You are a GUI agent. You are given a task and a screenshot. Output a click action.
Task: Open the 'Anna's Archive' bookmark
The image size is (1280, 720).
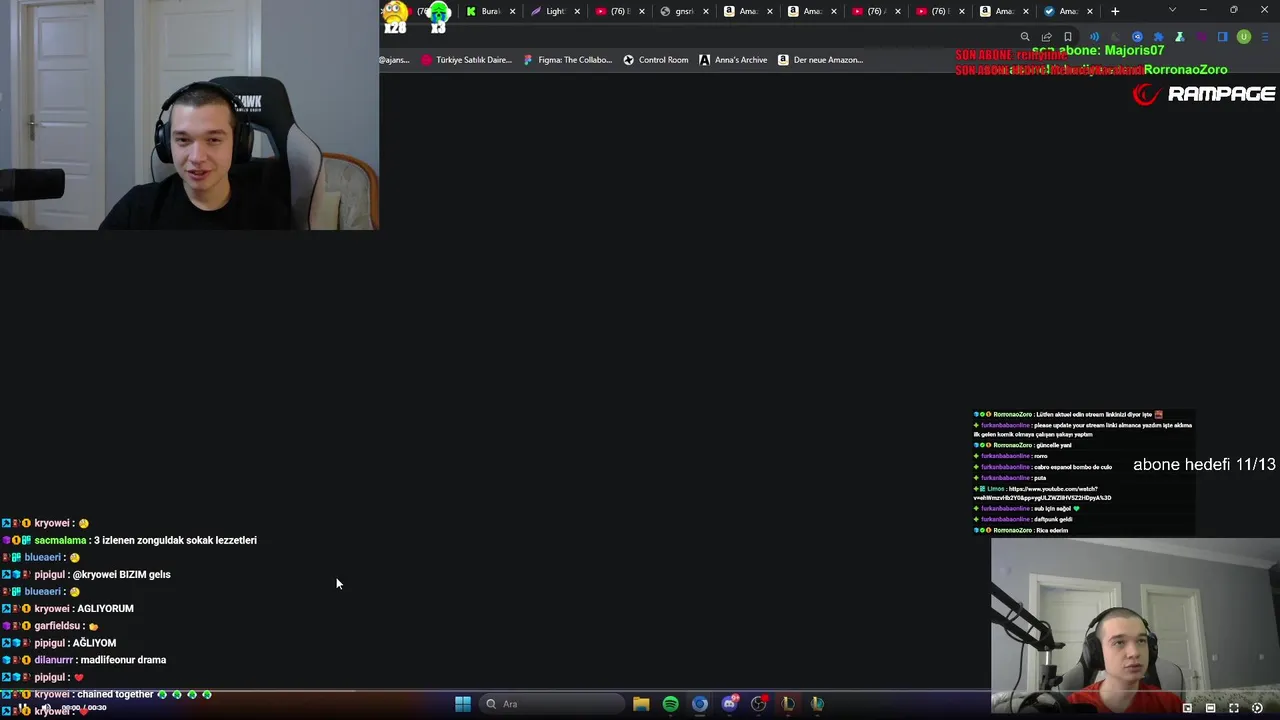coord(733,60)
